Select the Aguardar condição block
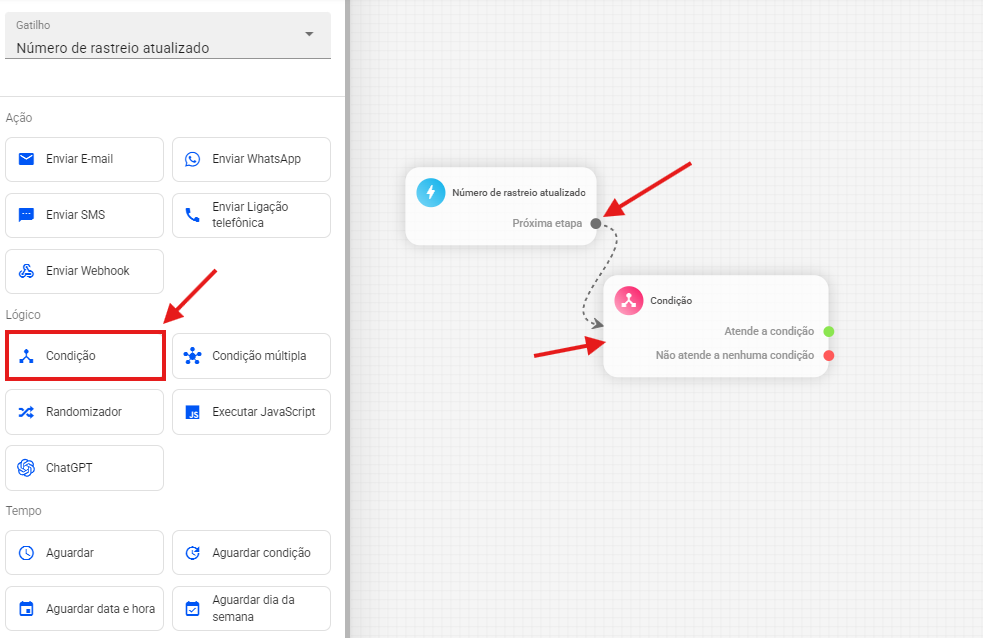 pyautogui.click(x=251, y=553)
